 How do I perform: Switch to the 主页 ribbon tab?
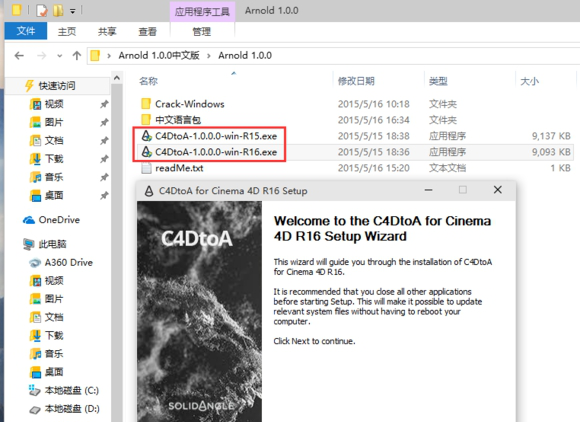tap(67, 31)
